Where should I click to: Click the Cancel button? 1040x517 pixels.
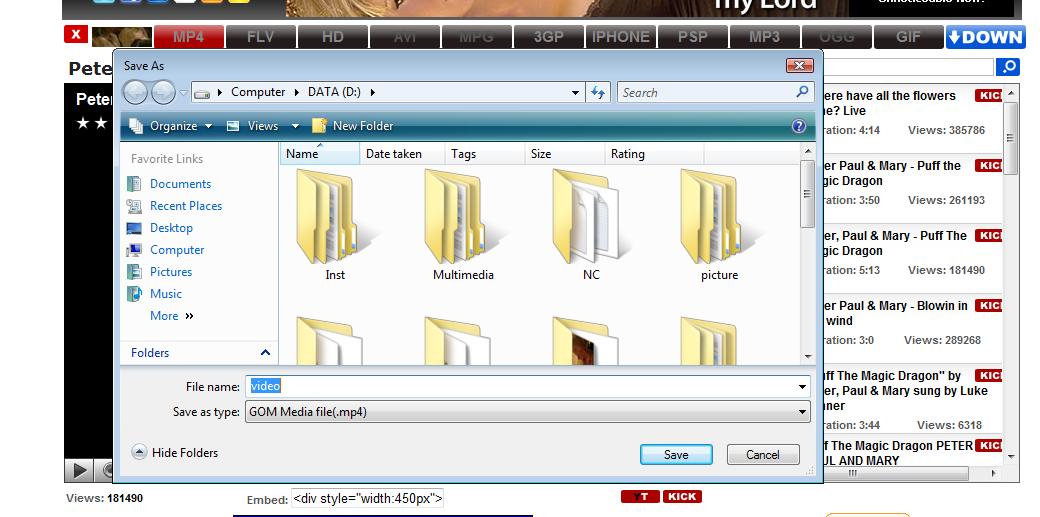pos(763,455)
